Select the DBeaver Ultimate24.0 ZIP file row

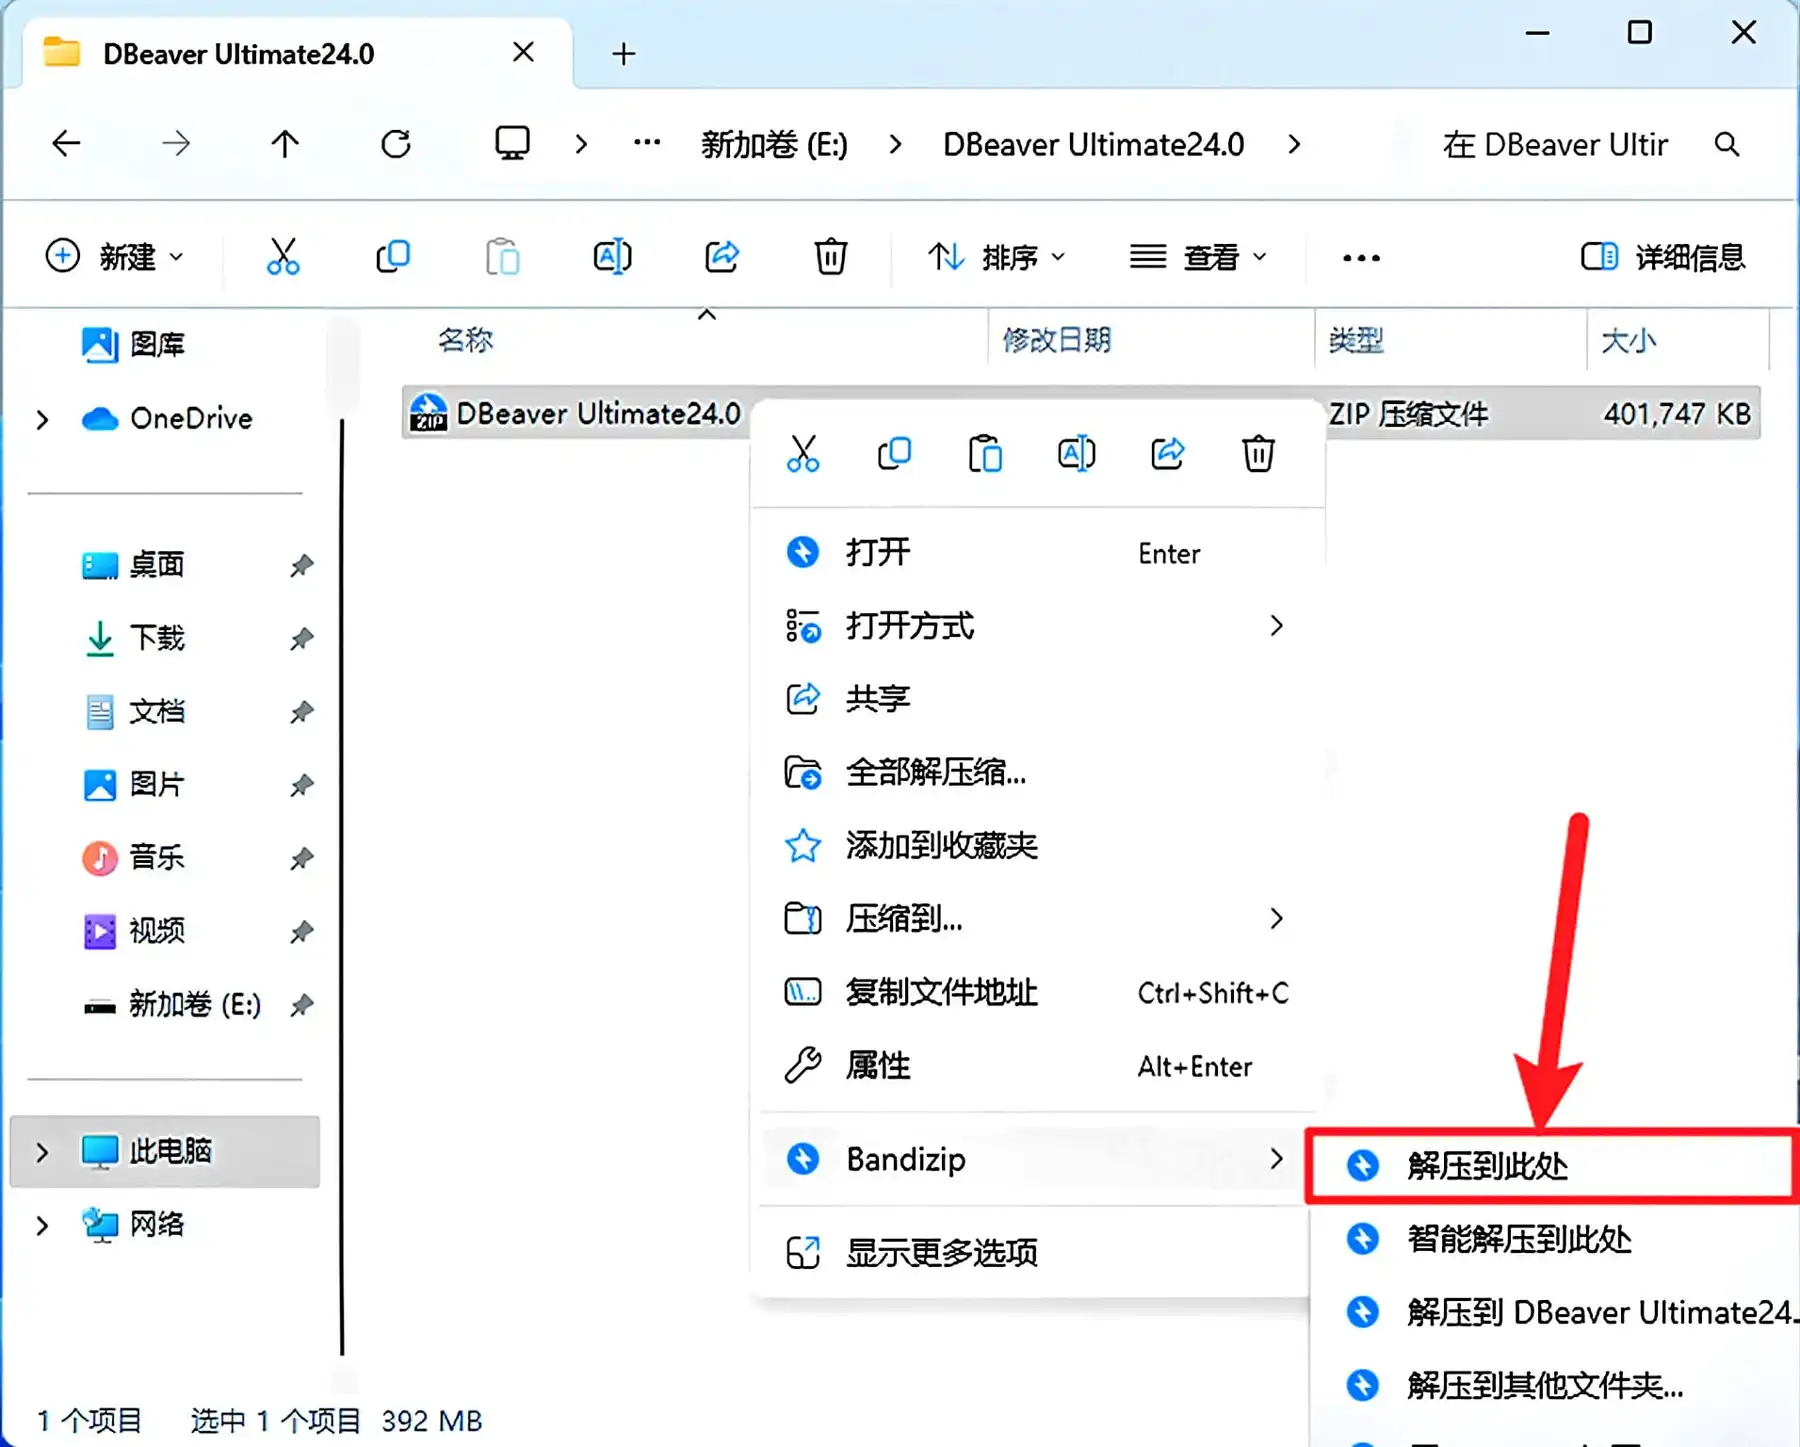click(1080, 413)
